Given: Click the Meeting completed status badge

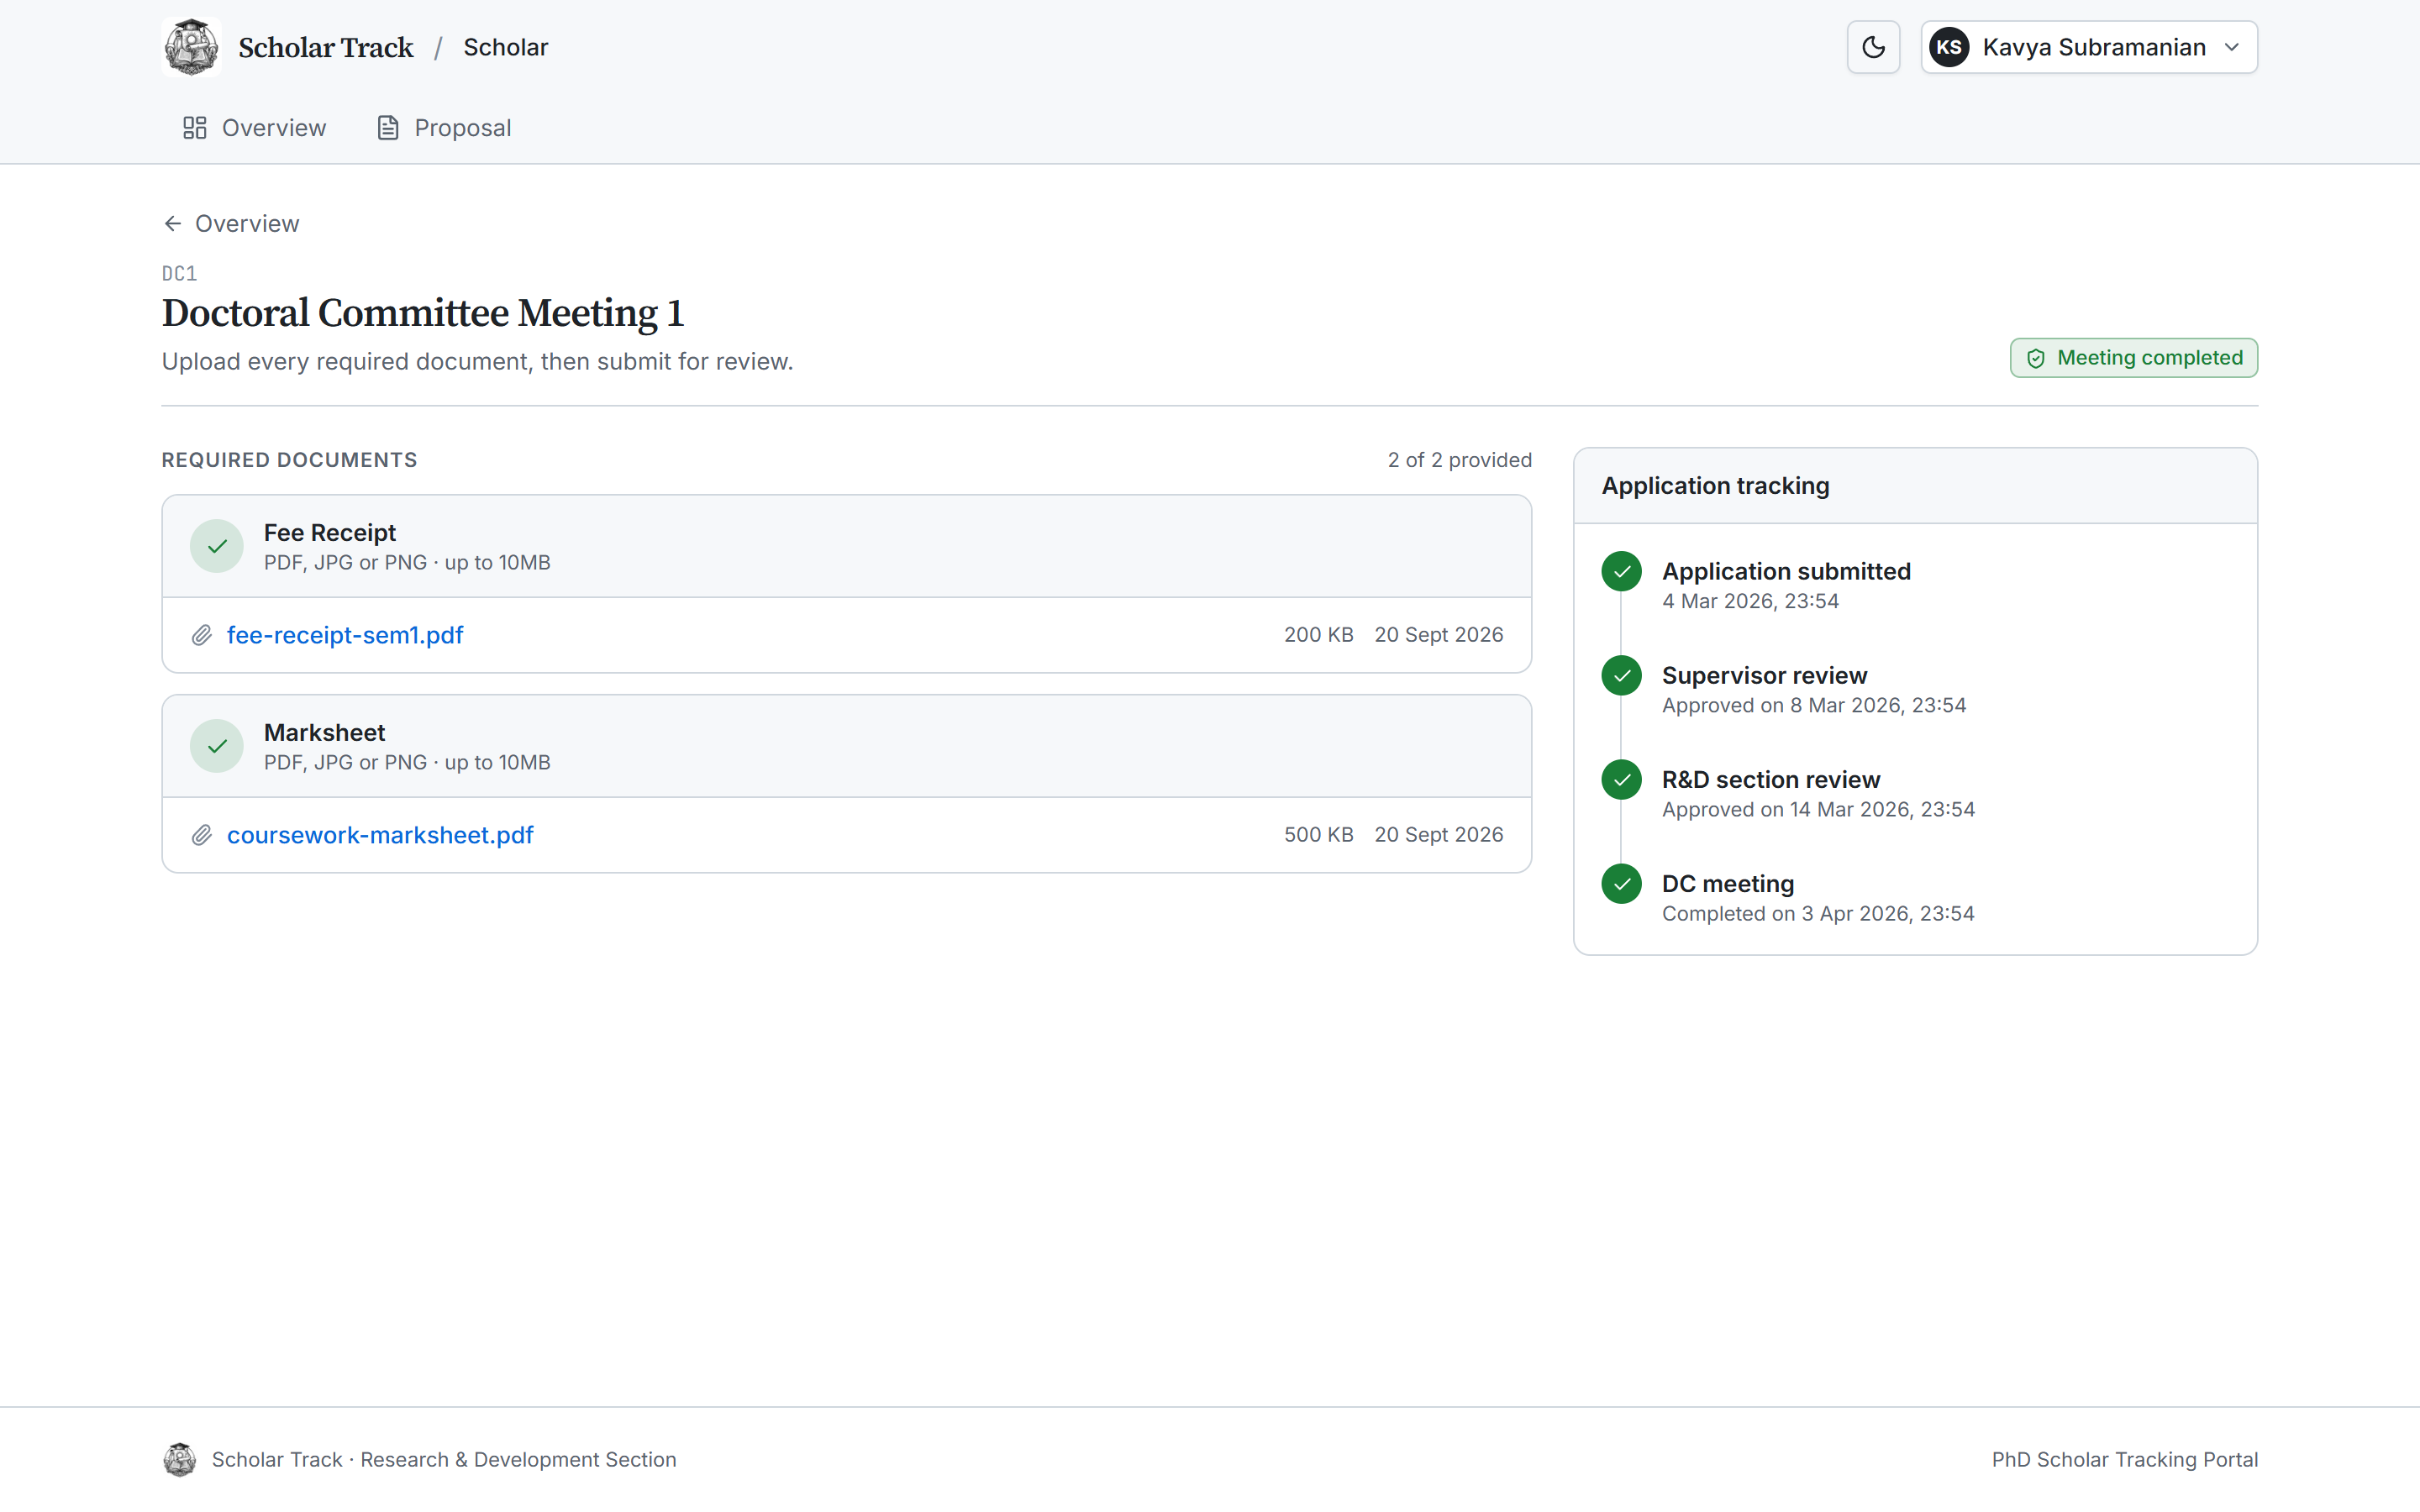Looking at the screenshot, I should tap(2134, 358).
